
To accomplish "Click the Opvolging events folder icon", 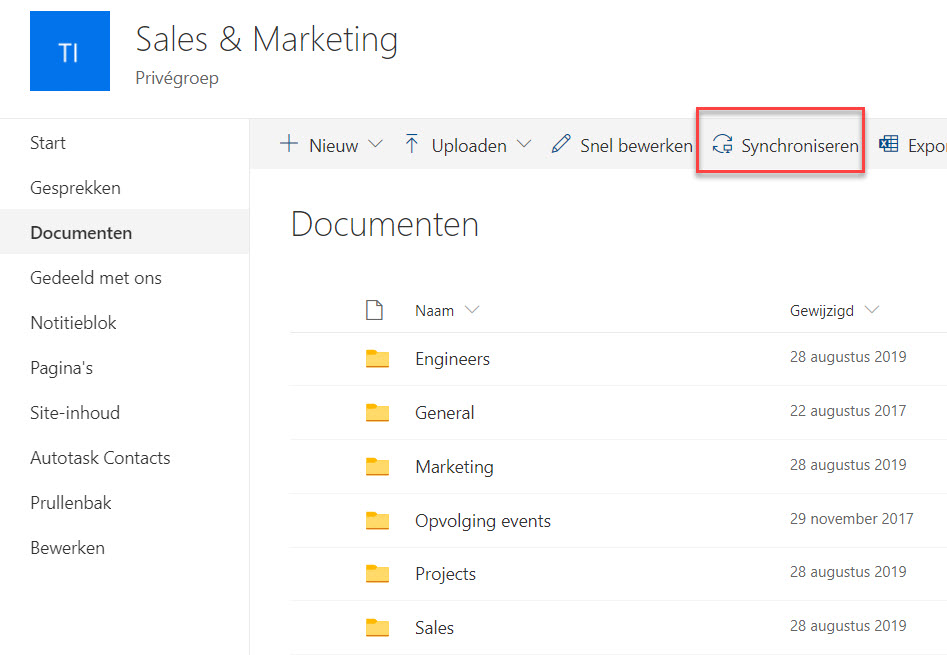I will pyautogui.click(x=377, y=520).
